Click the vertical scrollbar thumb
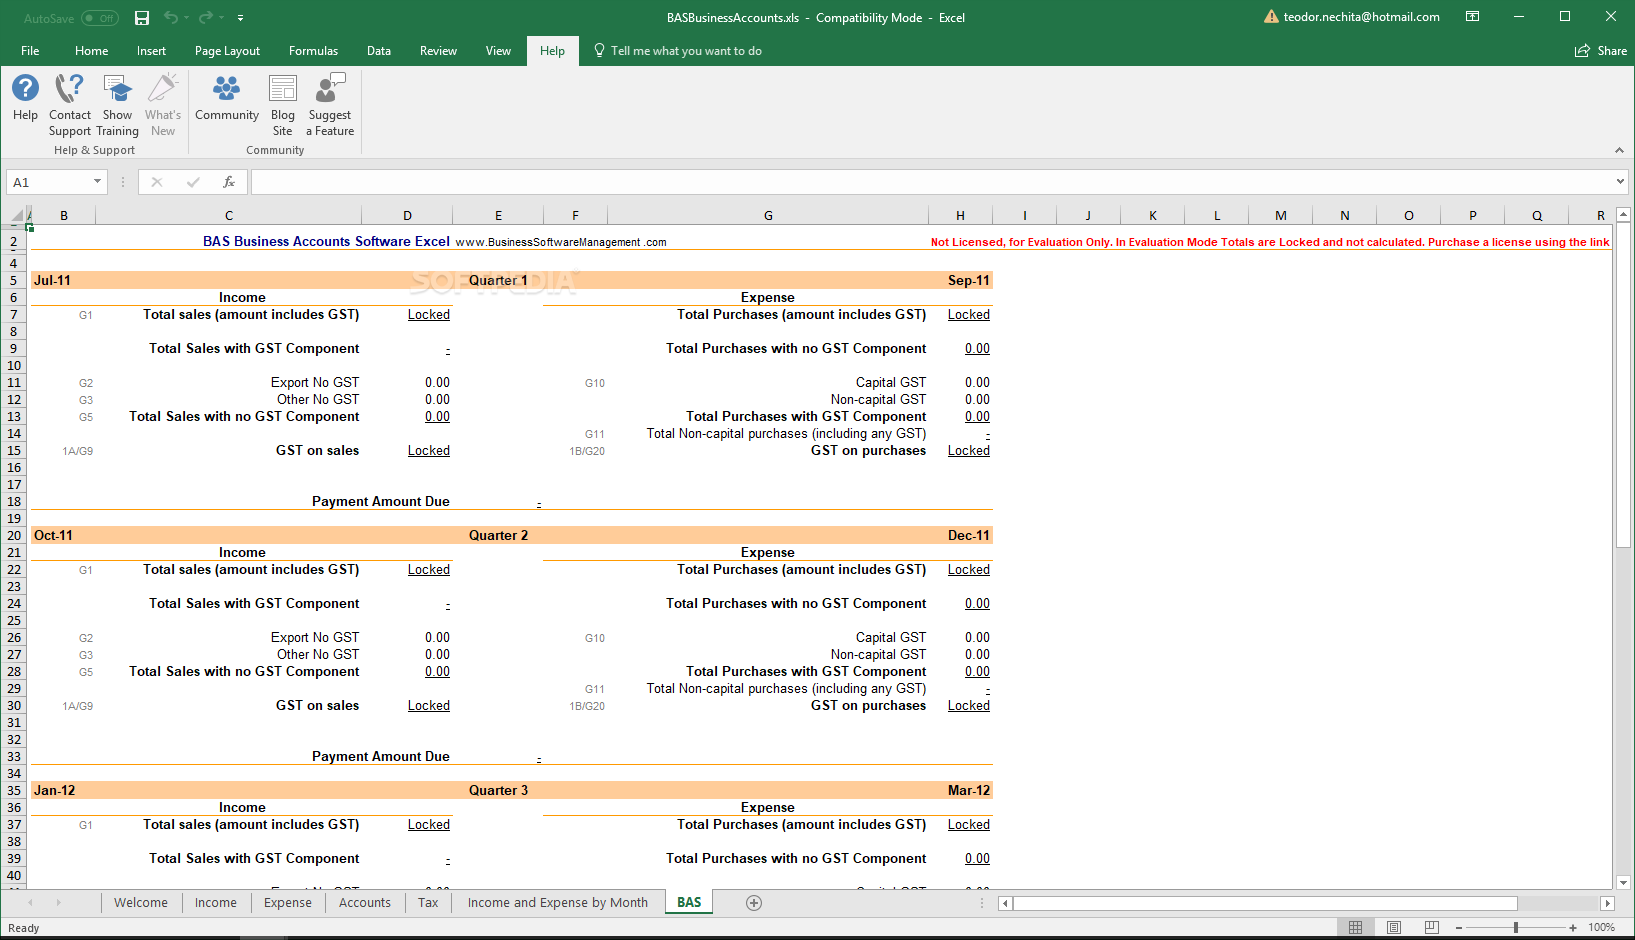The image size is (1635, 940). (1623, 385)
